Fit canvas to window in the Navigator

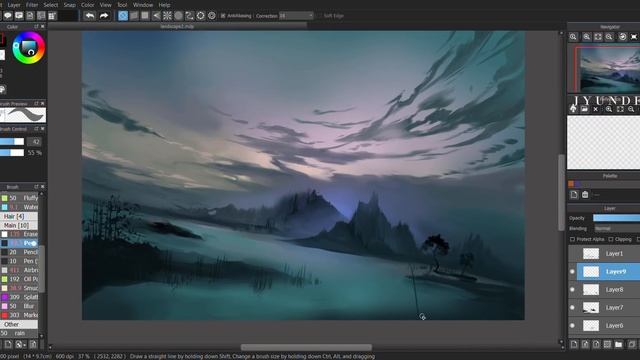click(598, 37)
